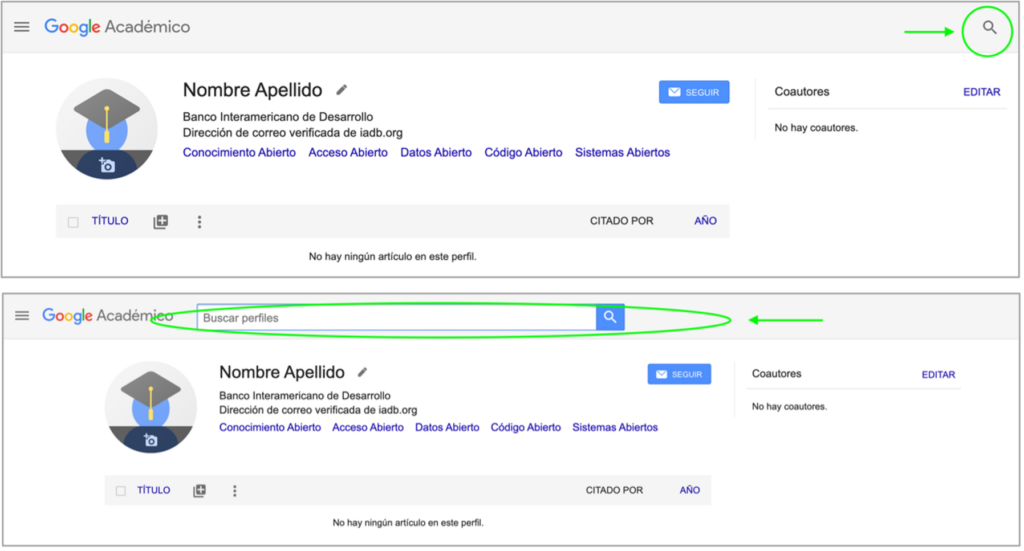The height and width of the screenshot is (551, 1024).
Task: Click EDITAR in lower Coautores panel
Action: (x=938, y=375)
